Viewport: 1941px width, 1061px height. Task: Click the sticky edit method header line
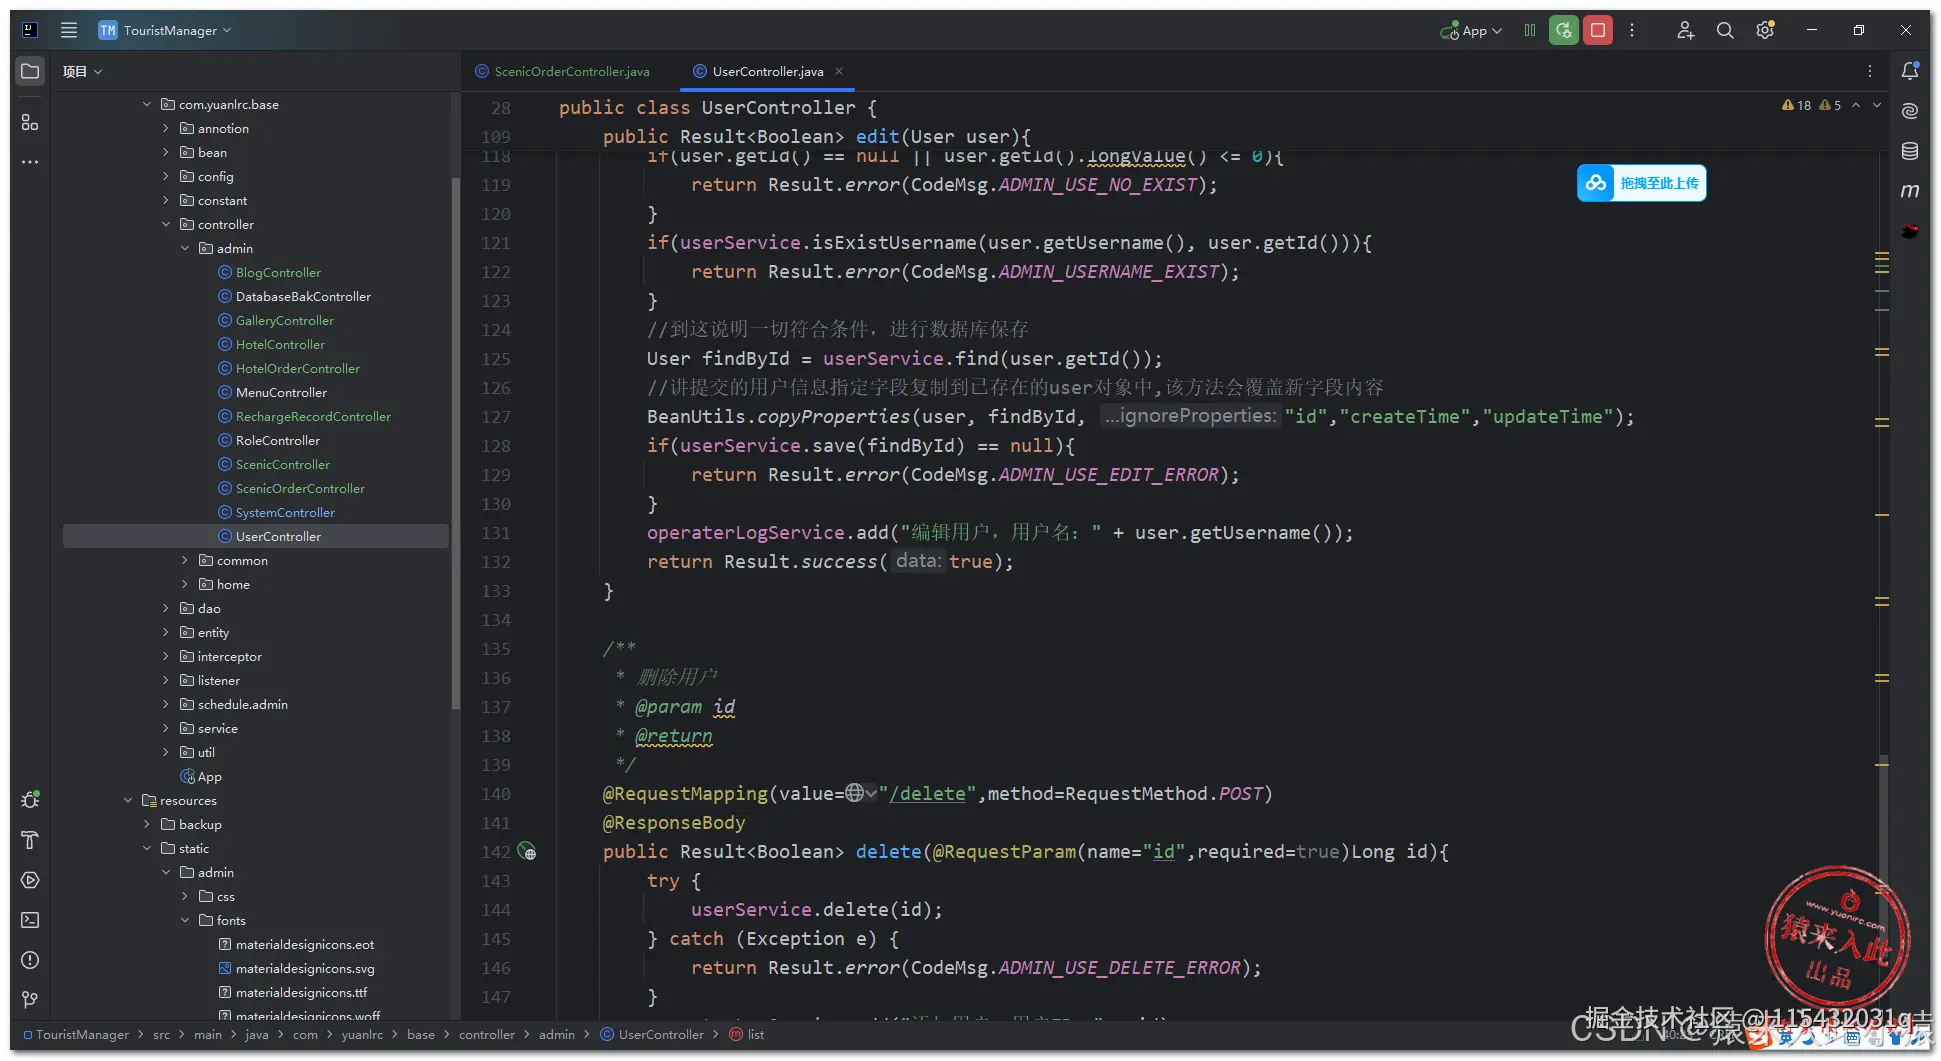tap(816, 137)
